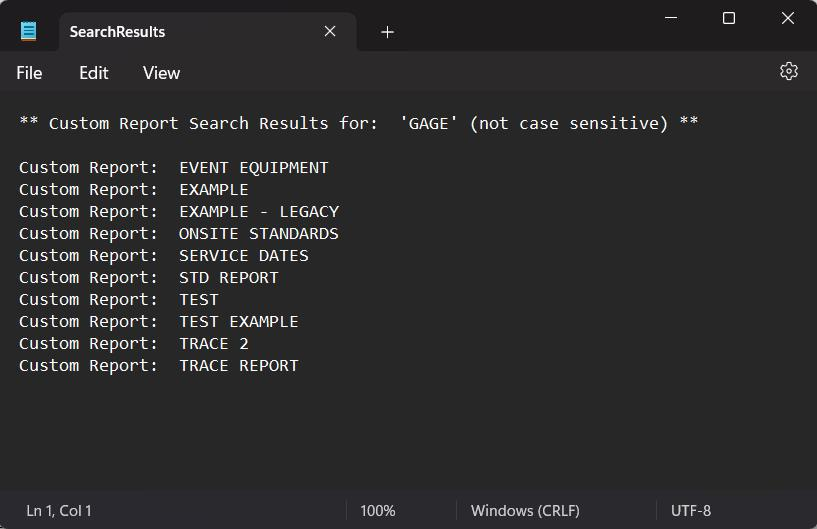Click the 100% zoom level in status bar

tap(377, 510)
